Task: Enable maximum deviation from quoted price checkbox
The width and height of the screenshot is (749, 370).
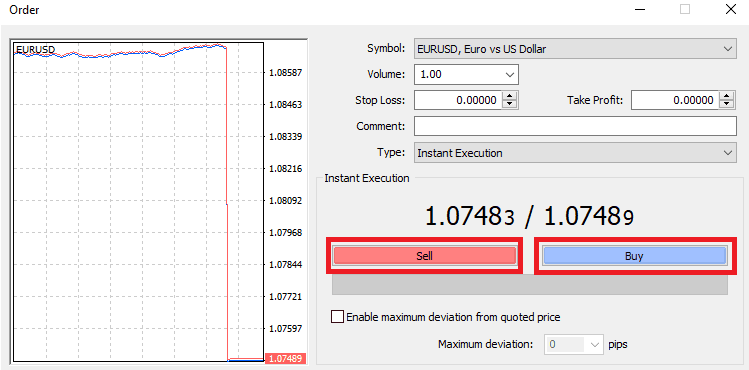Action: click(337, 317)
